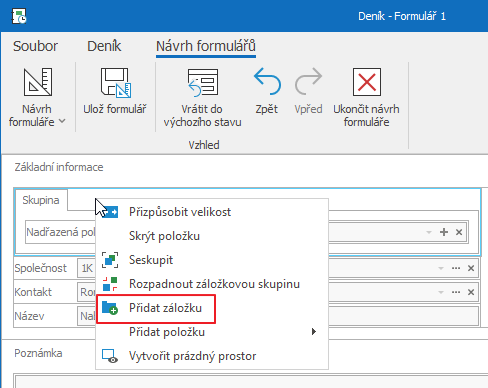Click the app icon in title bar
This screenshot has height=388, width=488.
(x=19, y=16)
